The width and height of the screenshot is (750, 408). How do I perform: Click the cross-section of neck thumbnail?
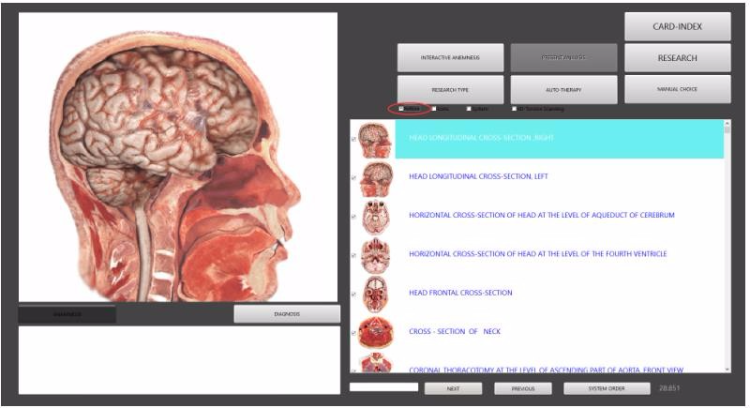click(x=376, y=332)
